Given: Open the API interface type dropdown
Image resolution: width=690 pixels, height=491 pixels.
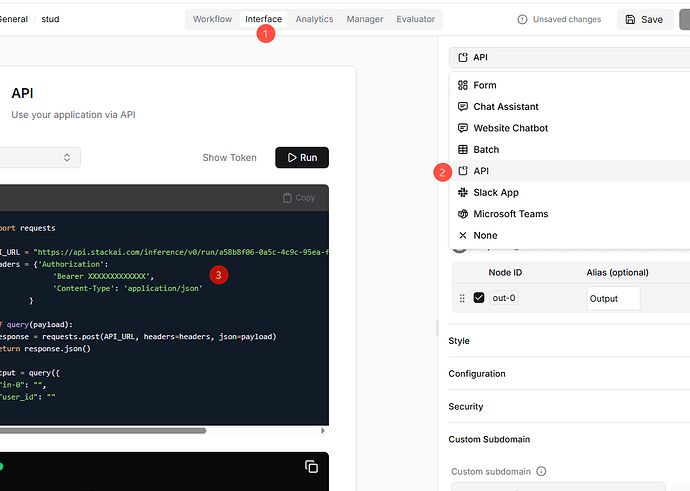Looking at the screenshot, I should (569, 58).
